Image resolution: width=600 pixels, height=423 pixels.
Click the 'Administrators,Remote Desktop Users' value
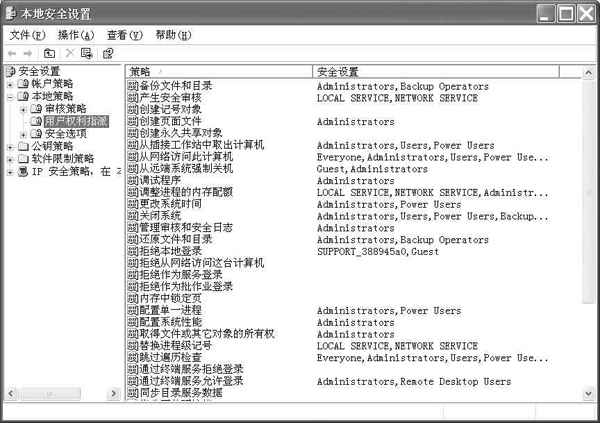(x=414, y=382)
